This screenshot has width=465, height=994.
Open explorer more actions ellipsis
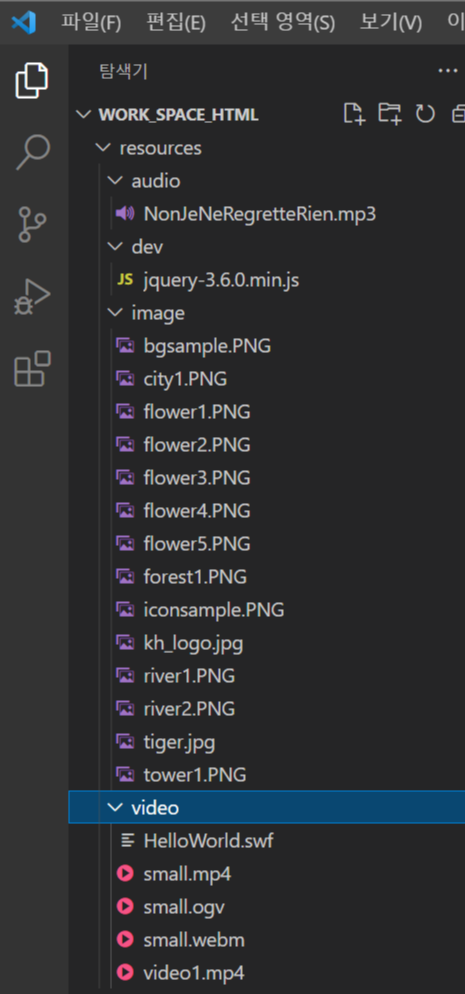pos(447,71)
